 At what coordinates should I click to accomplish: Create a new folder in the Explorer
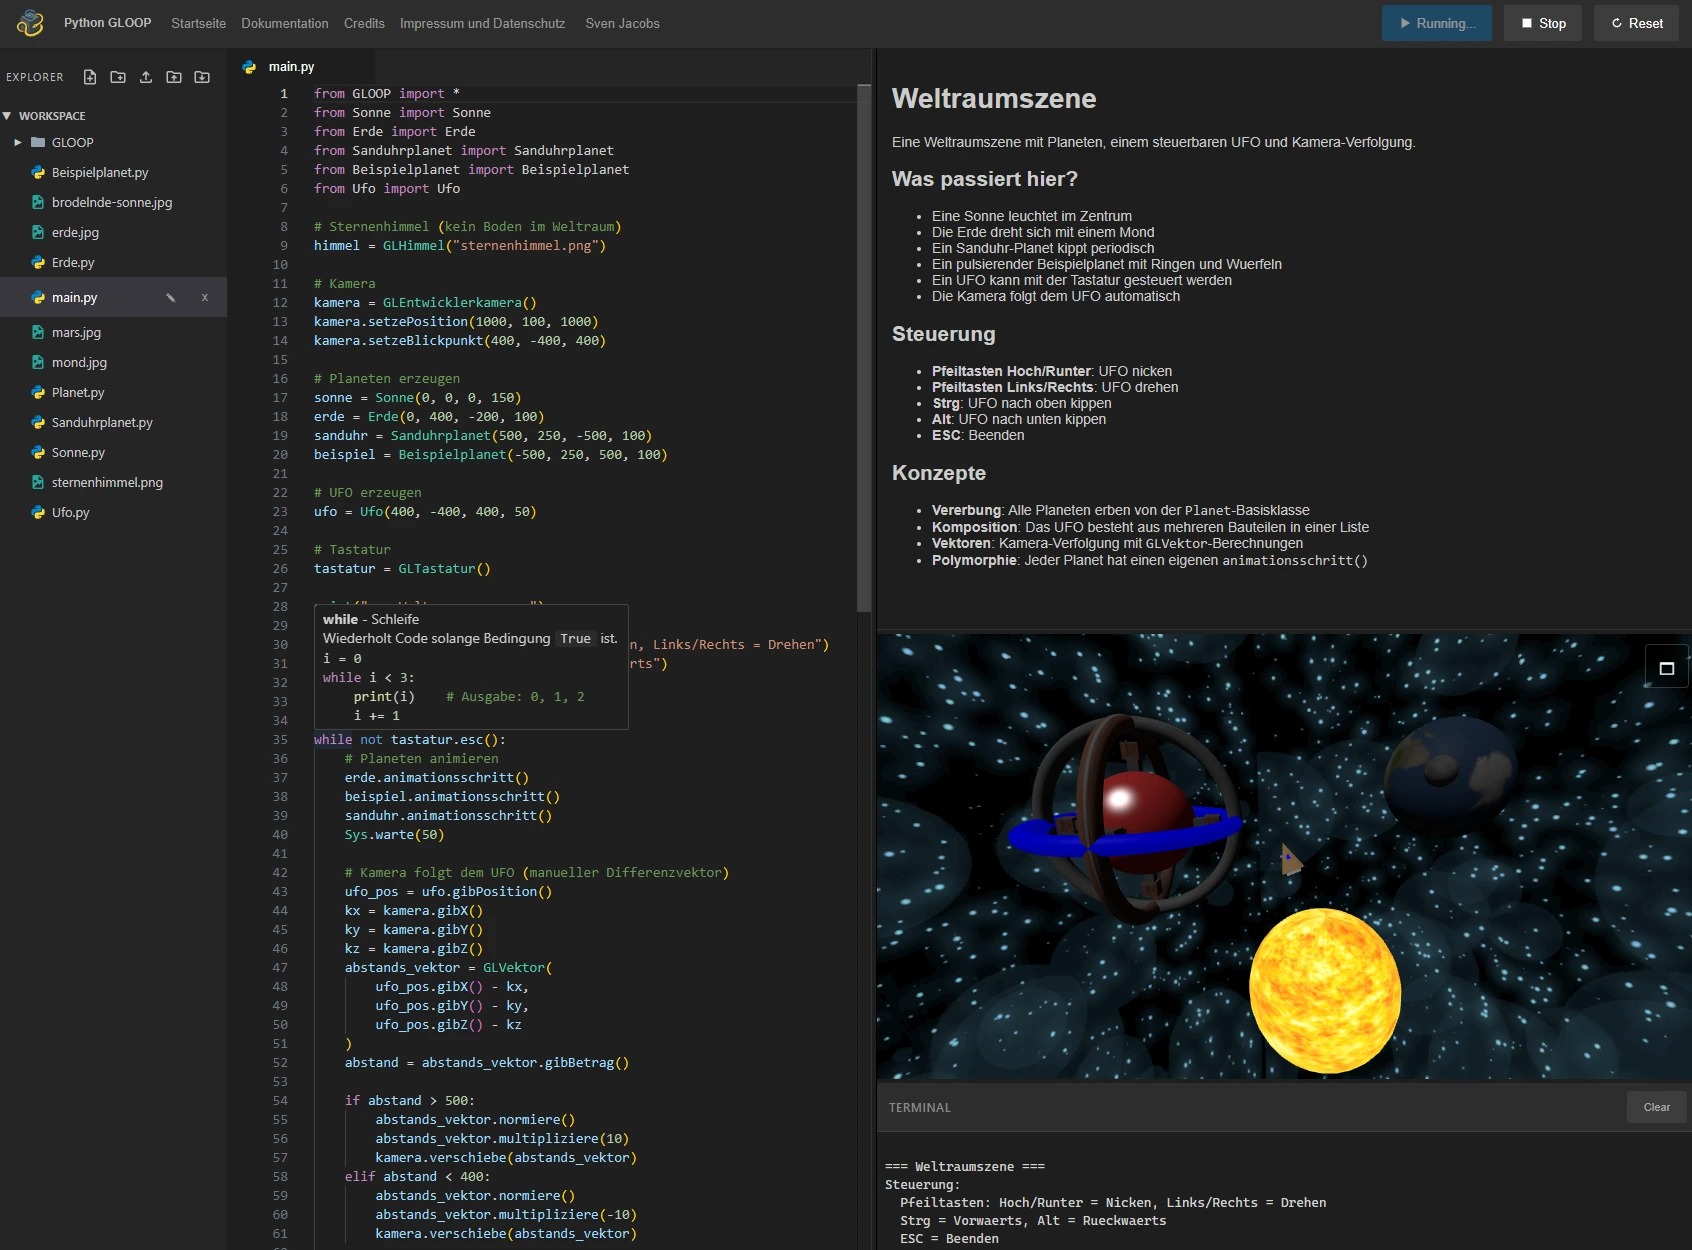(118, 76)
